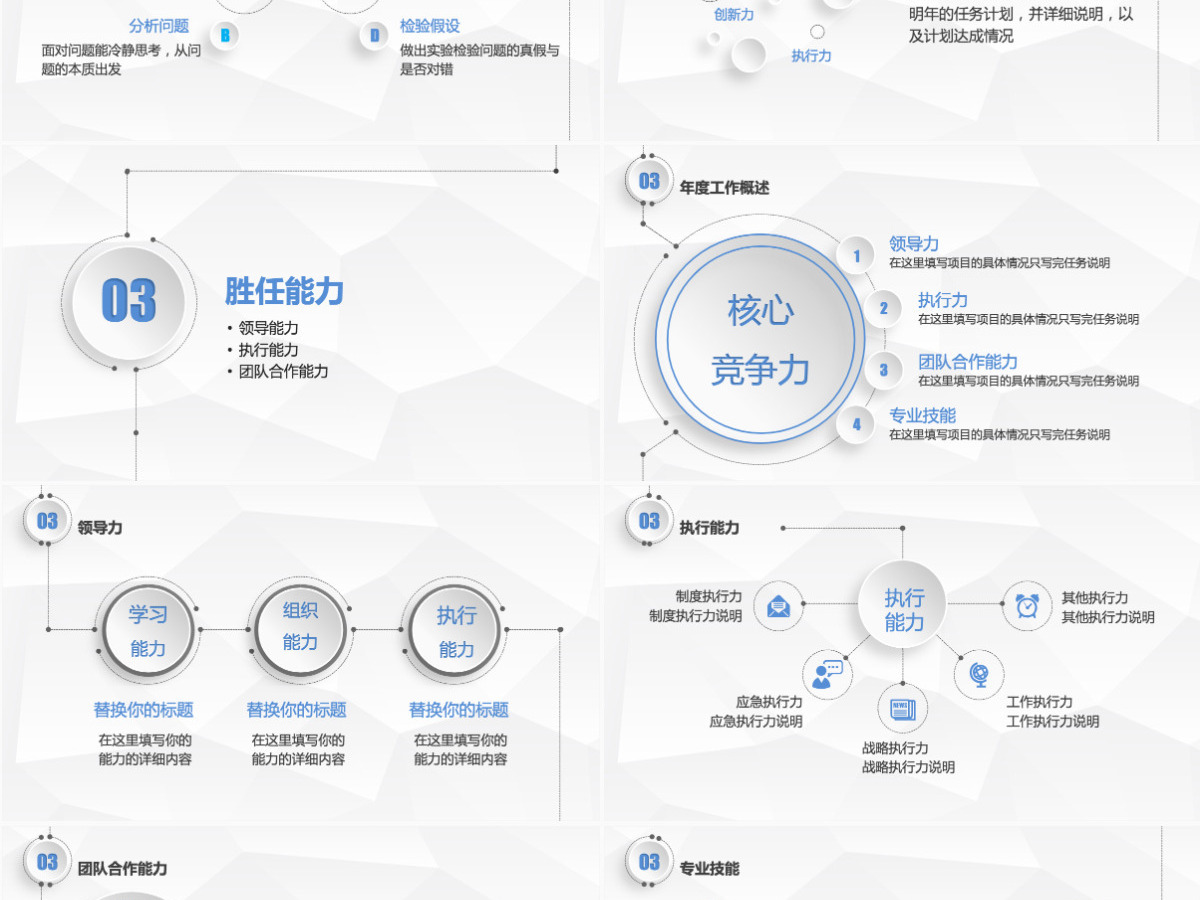Select the large 03 circle beside 胜任能力

click(x=129, y=301)
